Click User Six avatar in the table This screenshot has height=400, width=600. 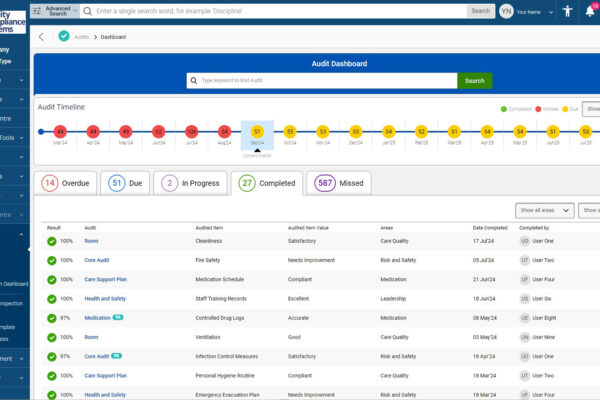(x=525, y=299)
